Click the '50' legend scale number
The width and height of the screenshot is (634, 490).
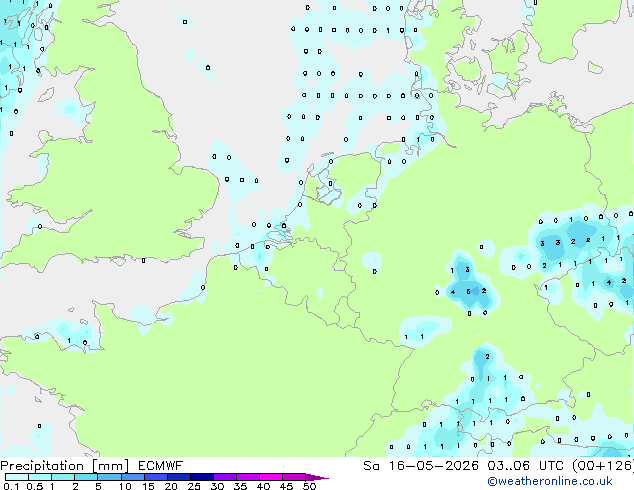point(309,486)
